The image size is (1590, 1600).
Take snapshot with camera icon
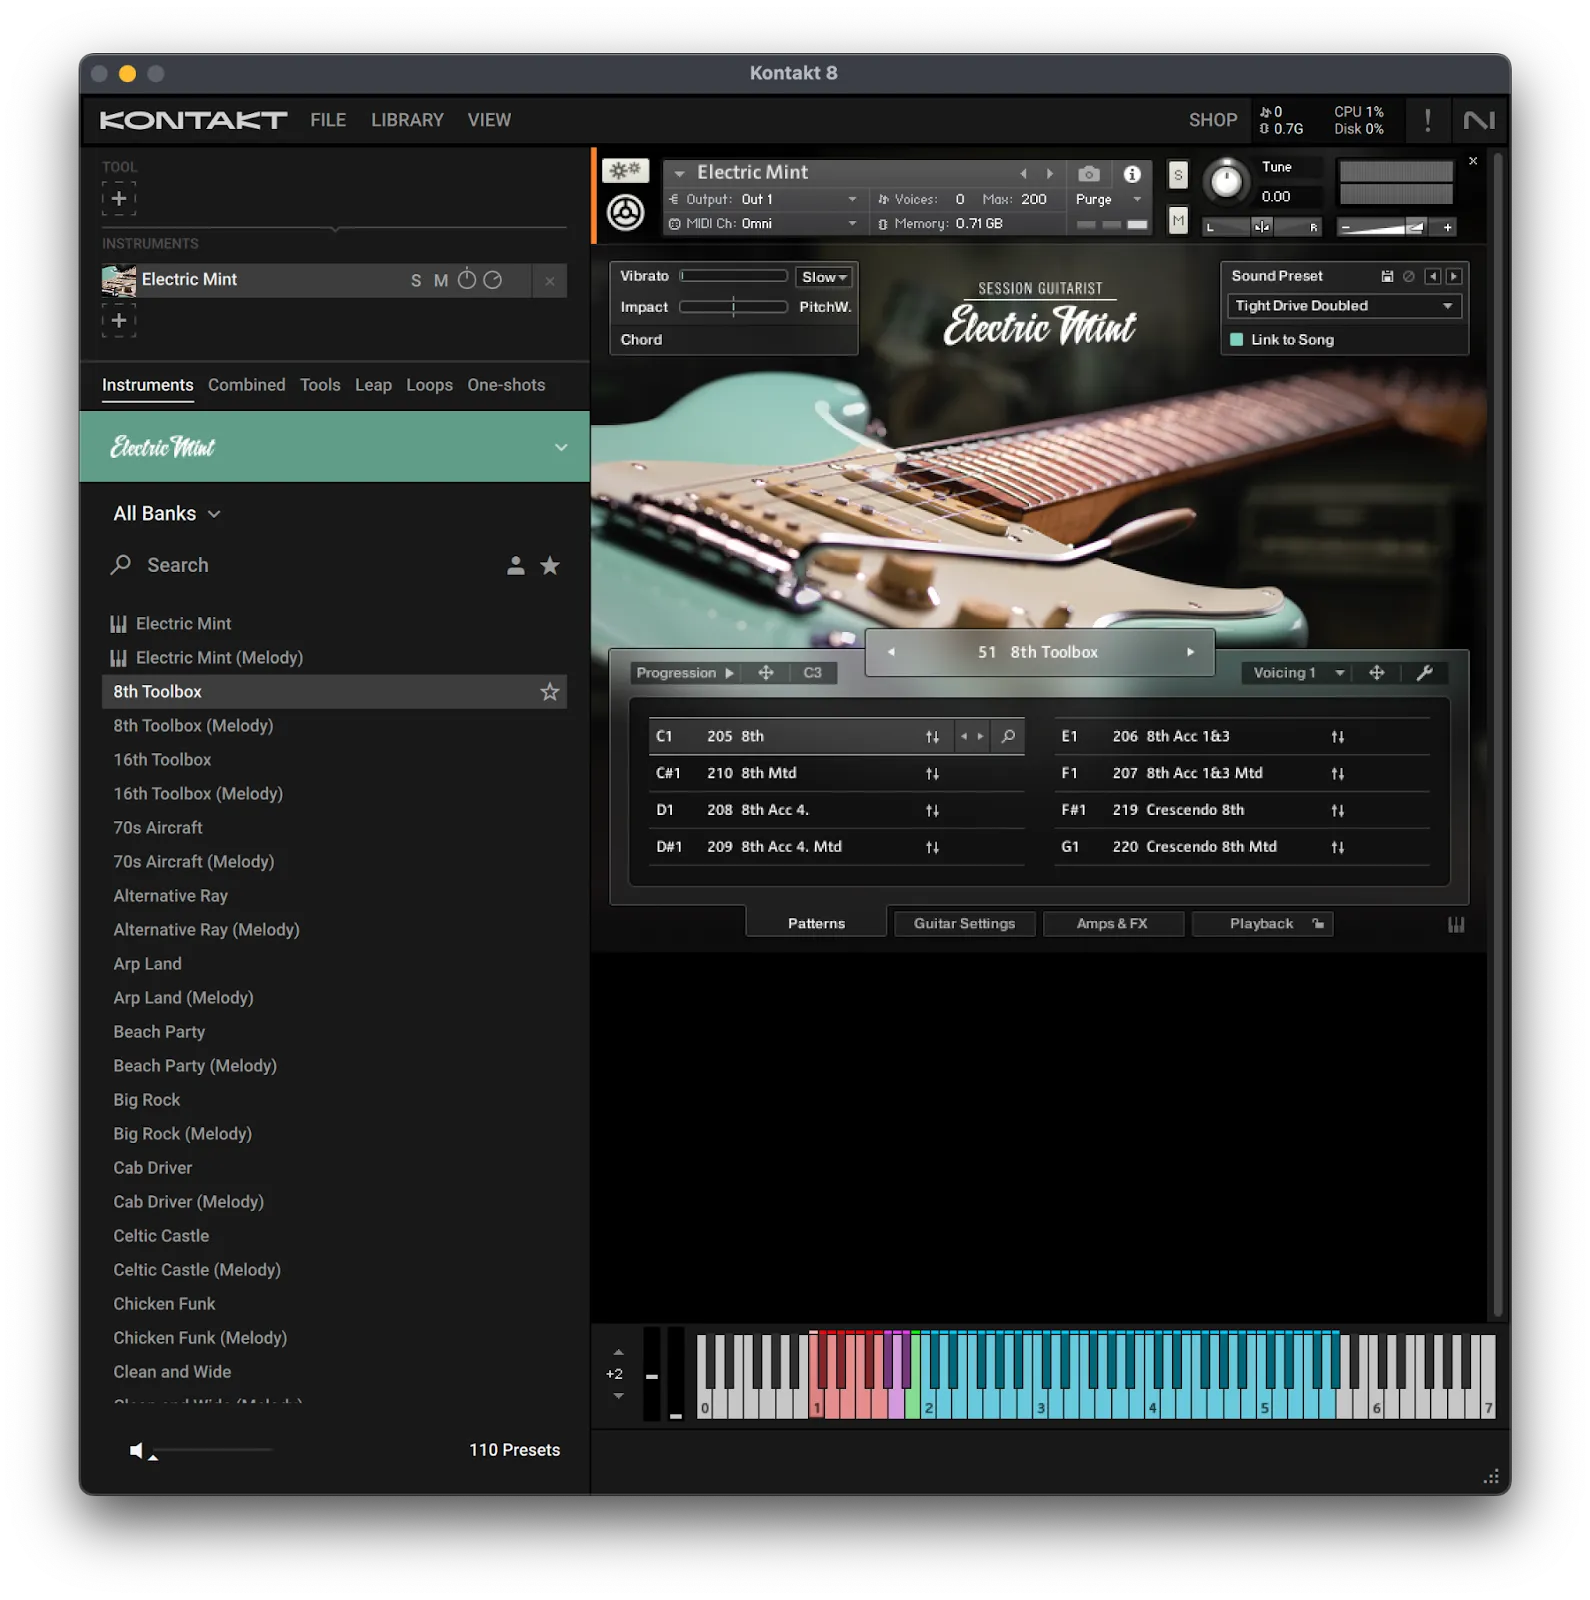1089,174
